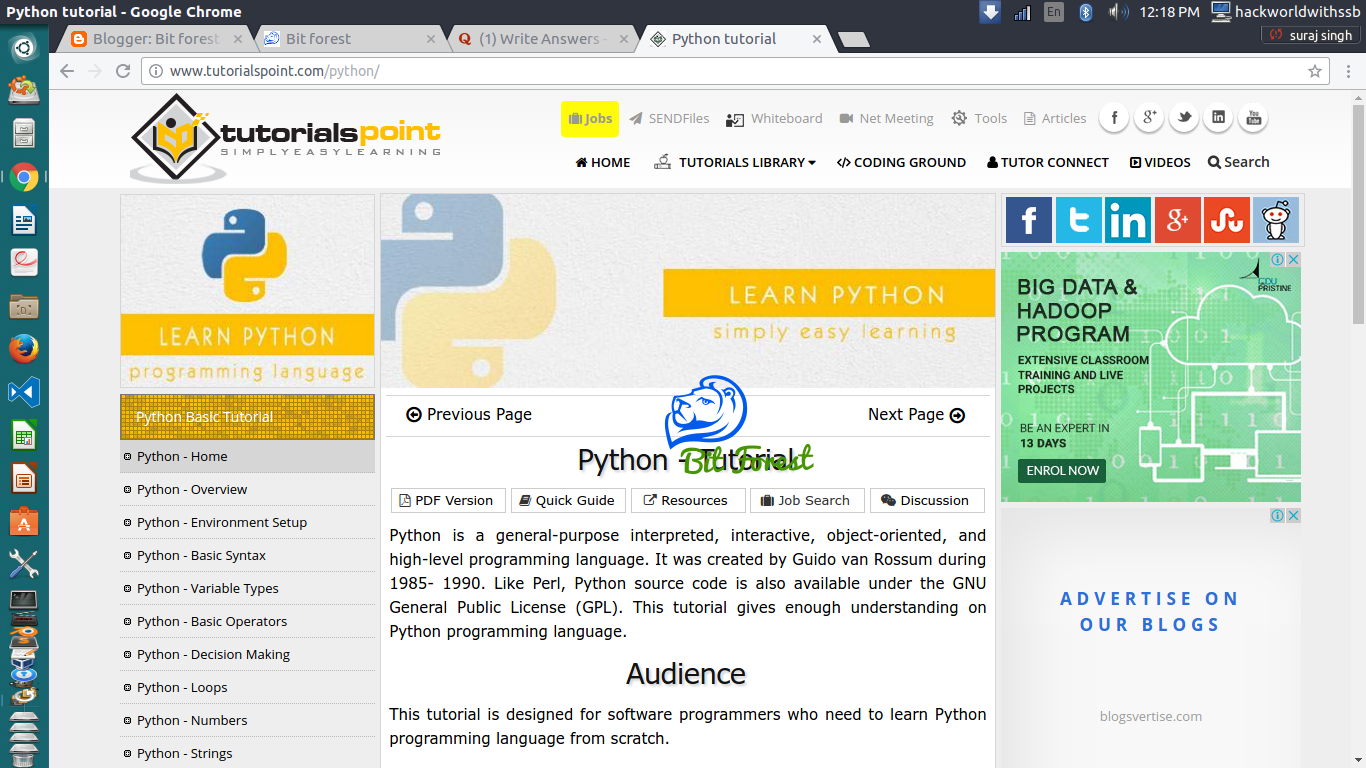1366x768 pixels.
Task: Open header round YouTube icon
Action: (1253, 117)
